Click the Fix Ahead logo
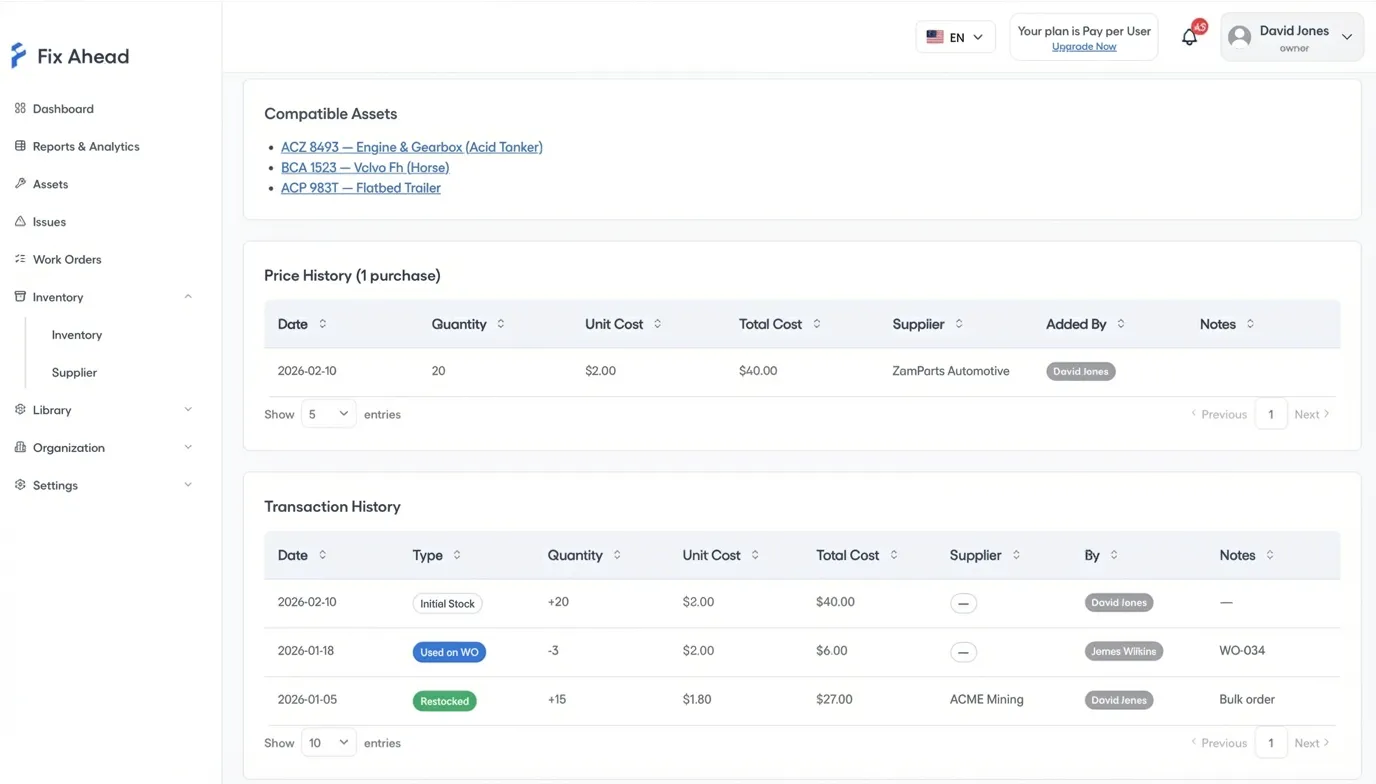The height and width of the screenshot is (784, 1376). tap(70, 55)
